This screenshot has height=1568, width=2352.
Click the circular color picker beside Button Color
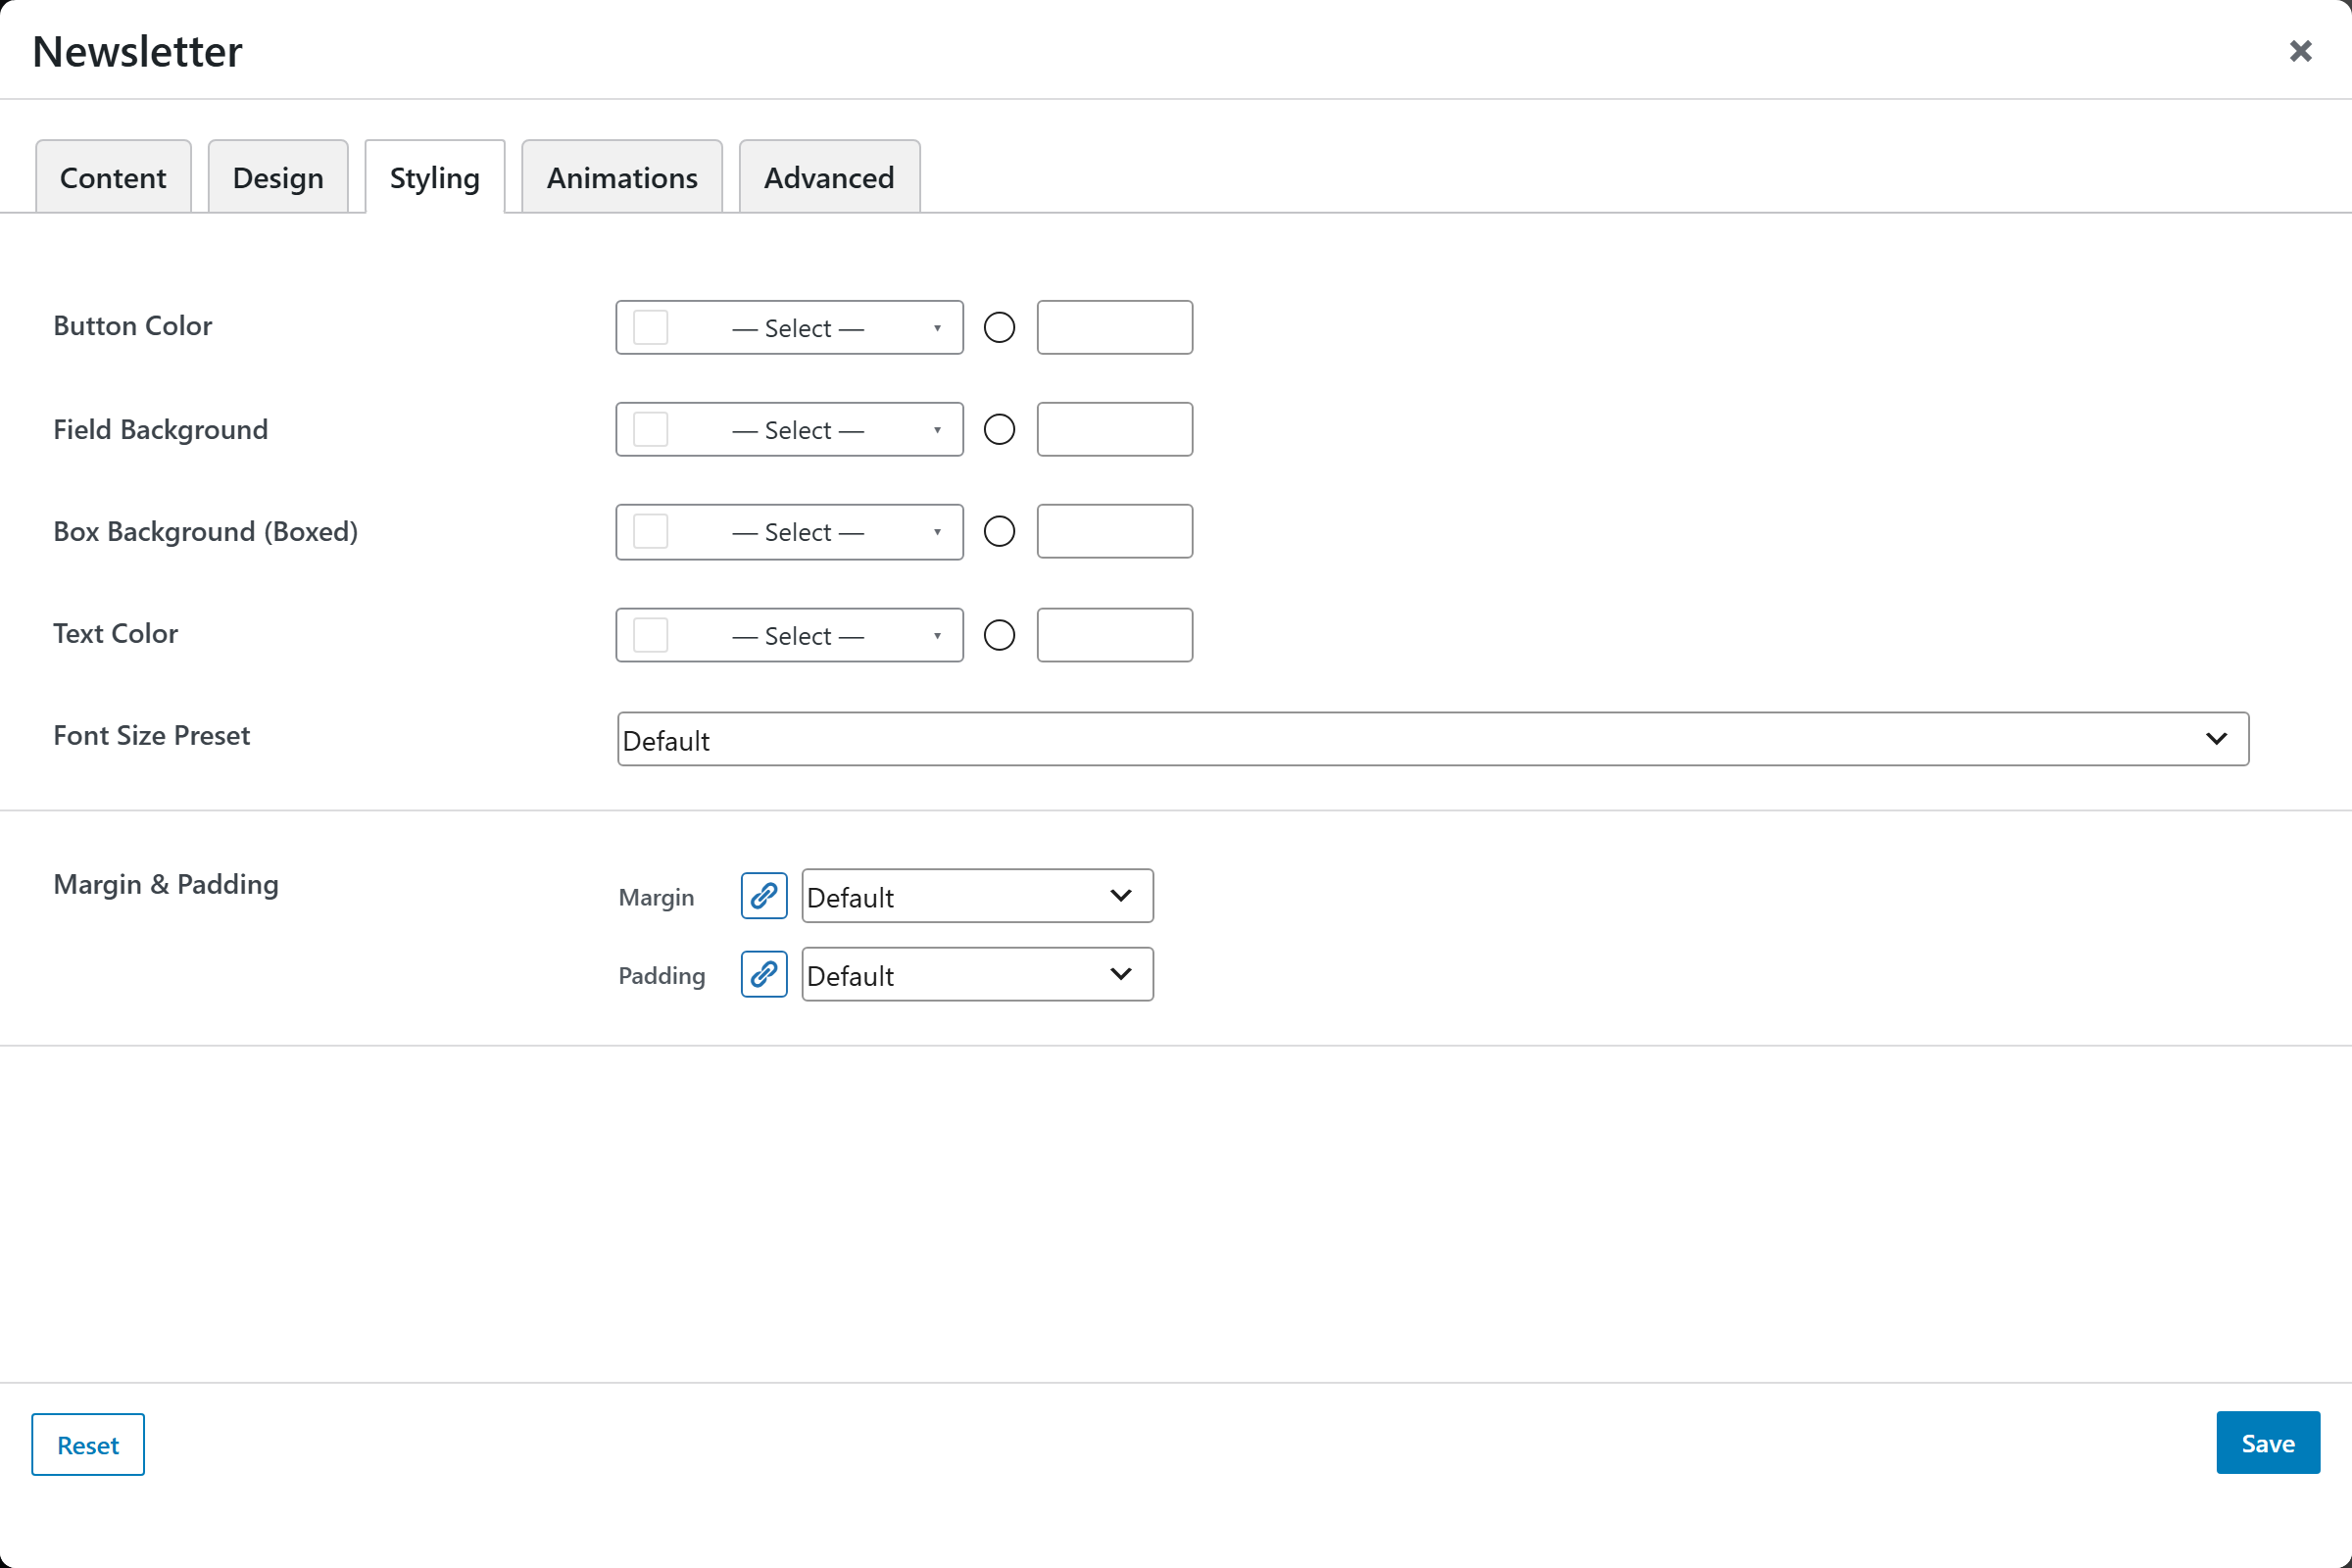999,327
